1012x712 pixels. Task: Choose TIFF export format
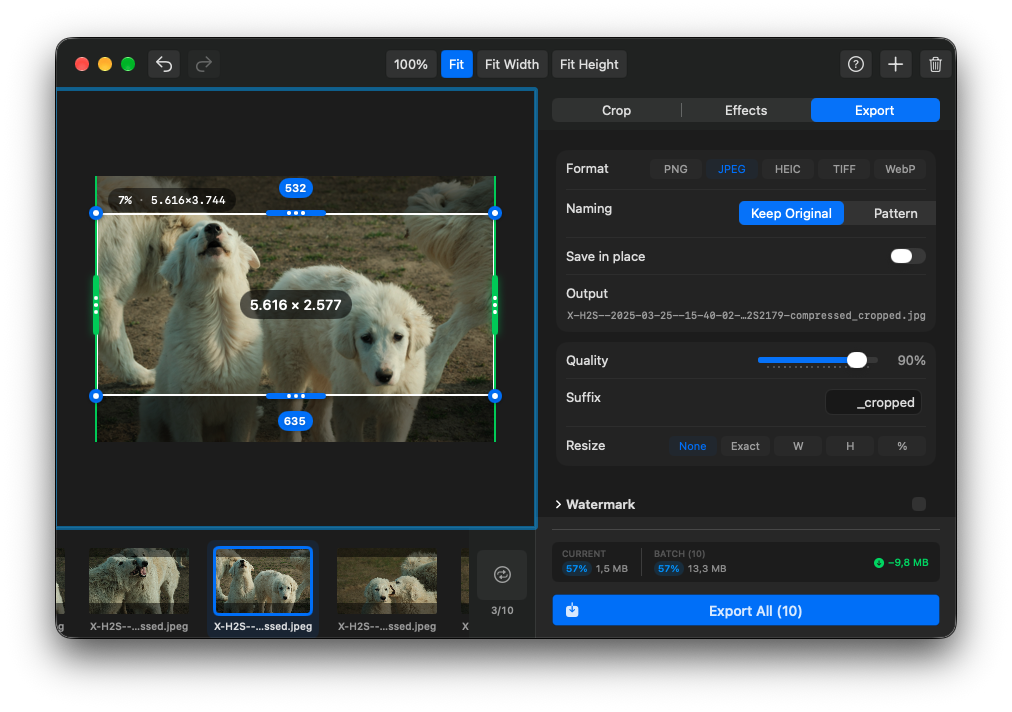[844, 169]
